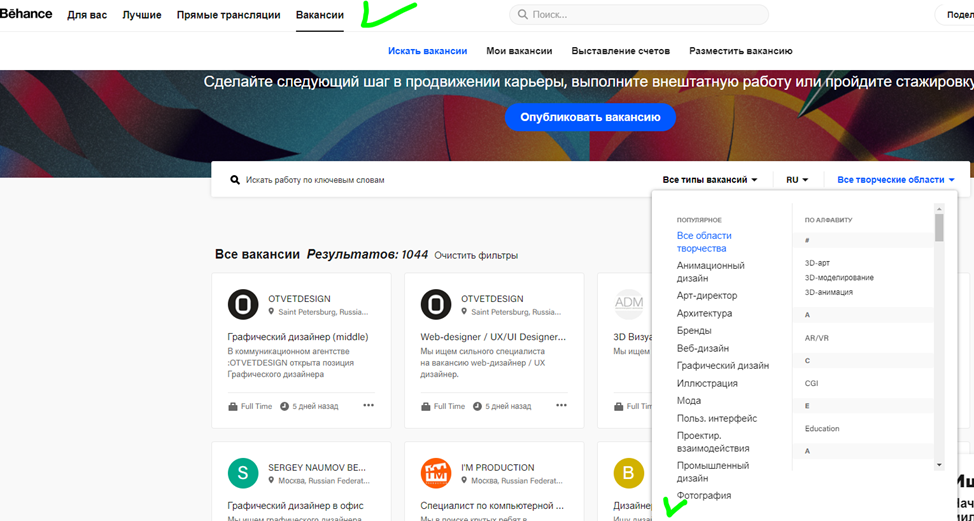Open Web-designer / UX/UI Designer job title

493,337
